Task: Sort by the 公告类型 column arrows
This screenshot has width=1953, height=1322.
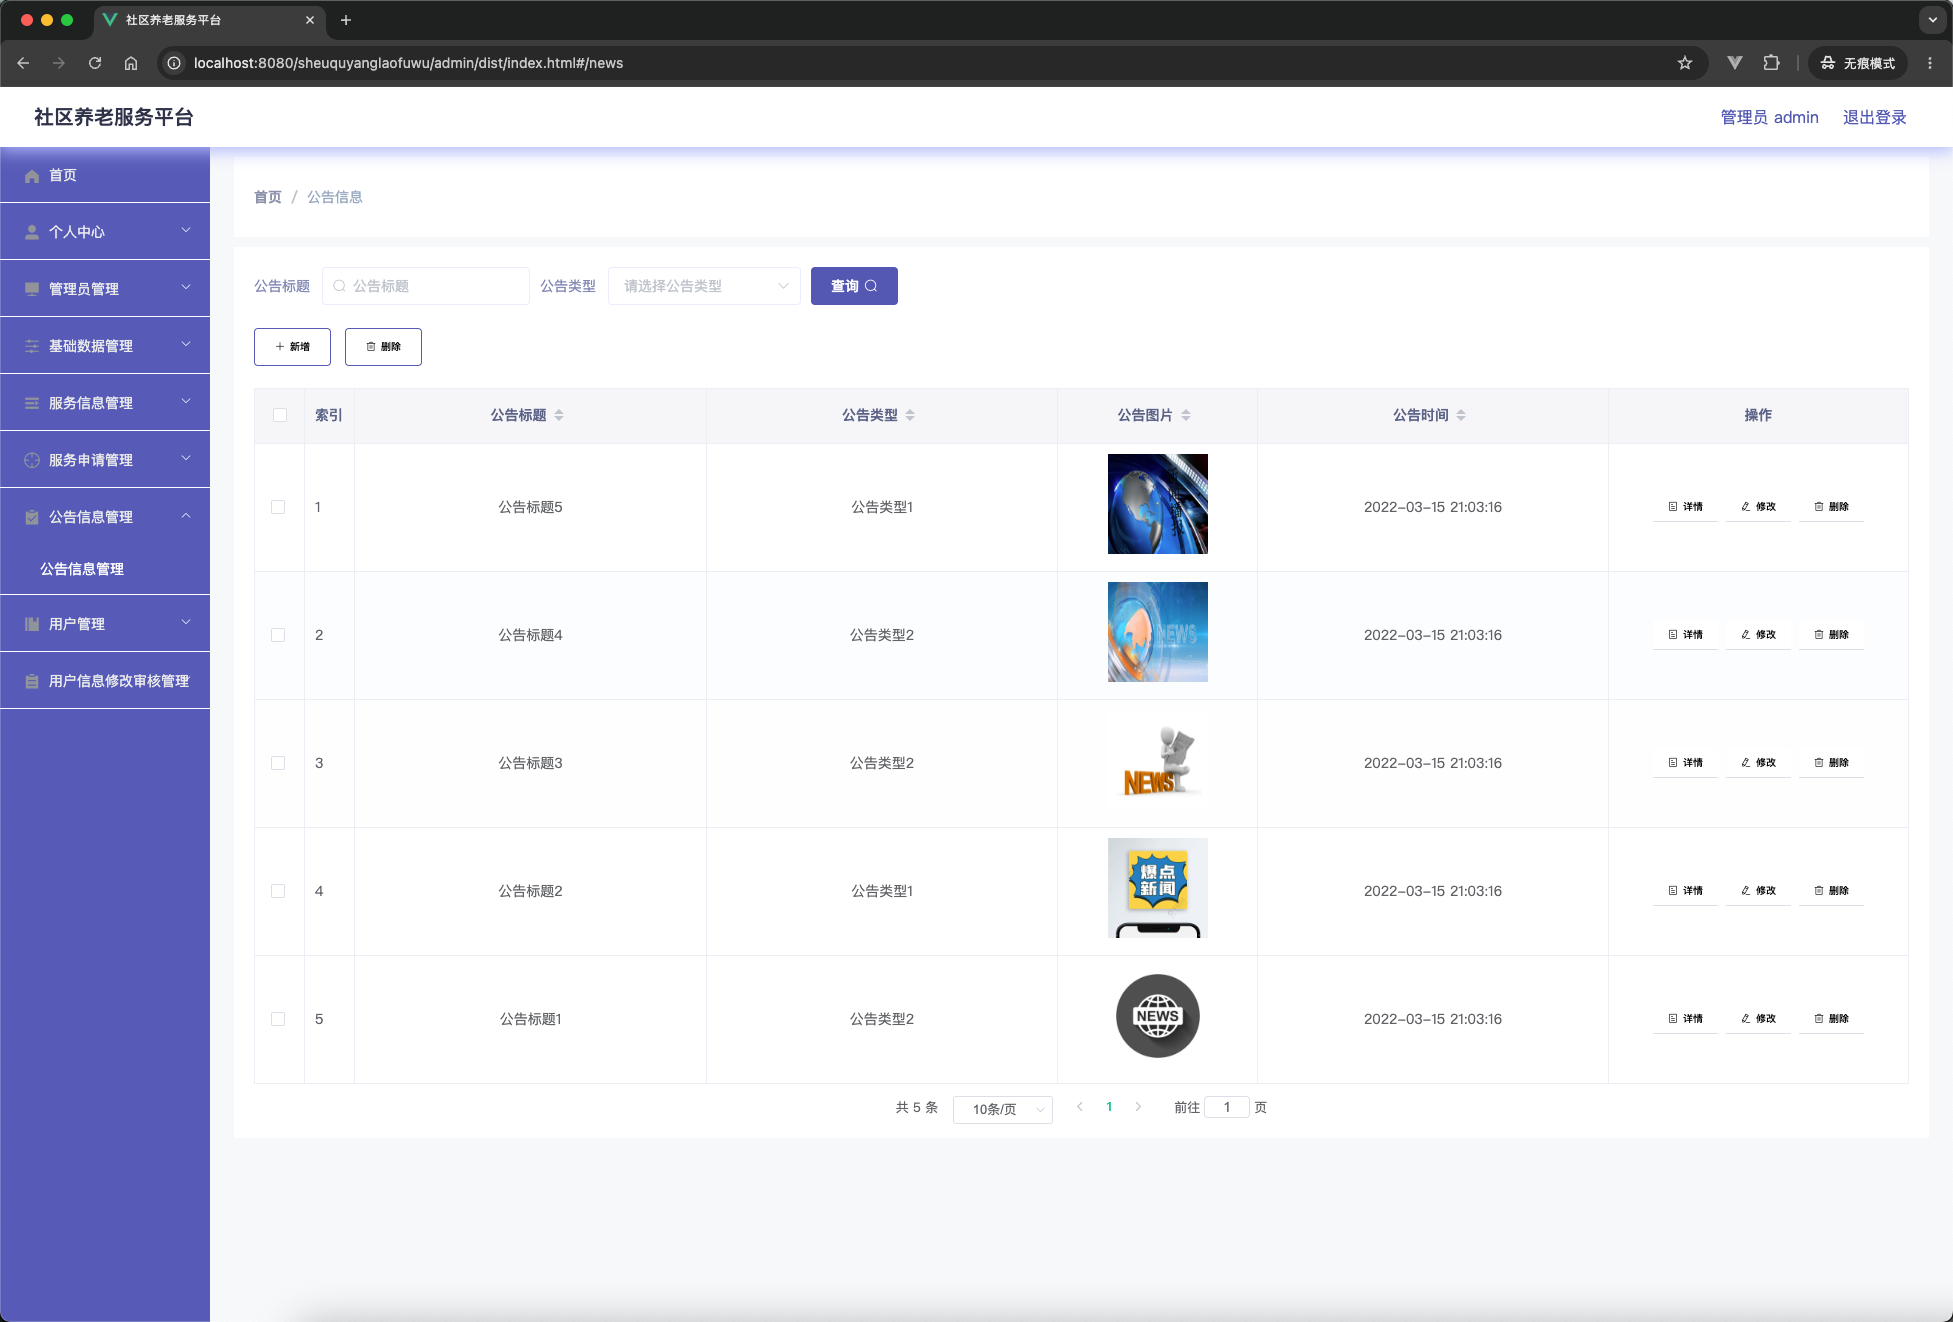Action: [910, 415]
